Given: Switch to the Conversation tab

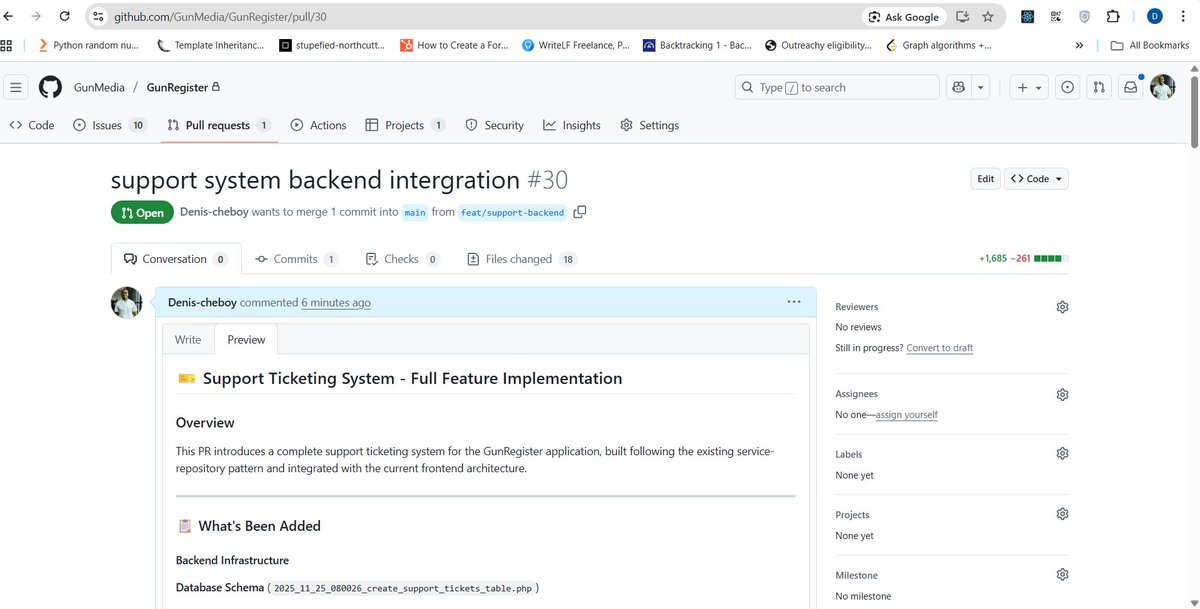Looking at the screenshot, I should (176, 259).
